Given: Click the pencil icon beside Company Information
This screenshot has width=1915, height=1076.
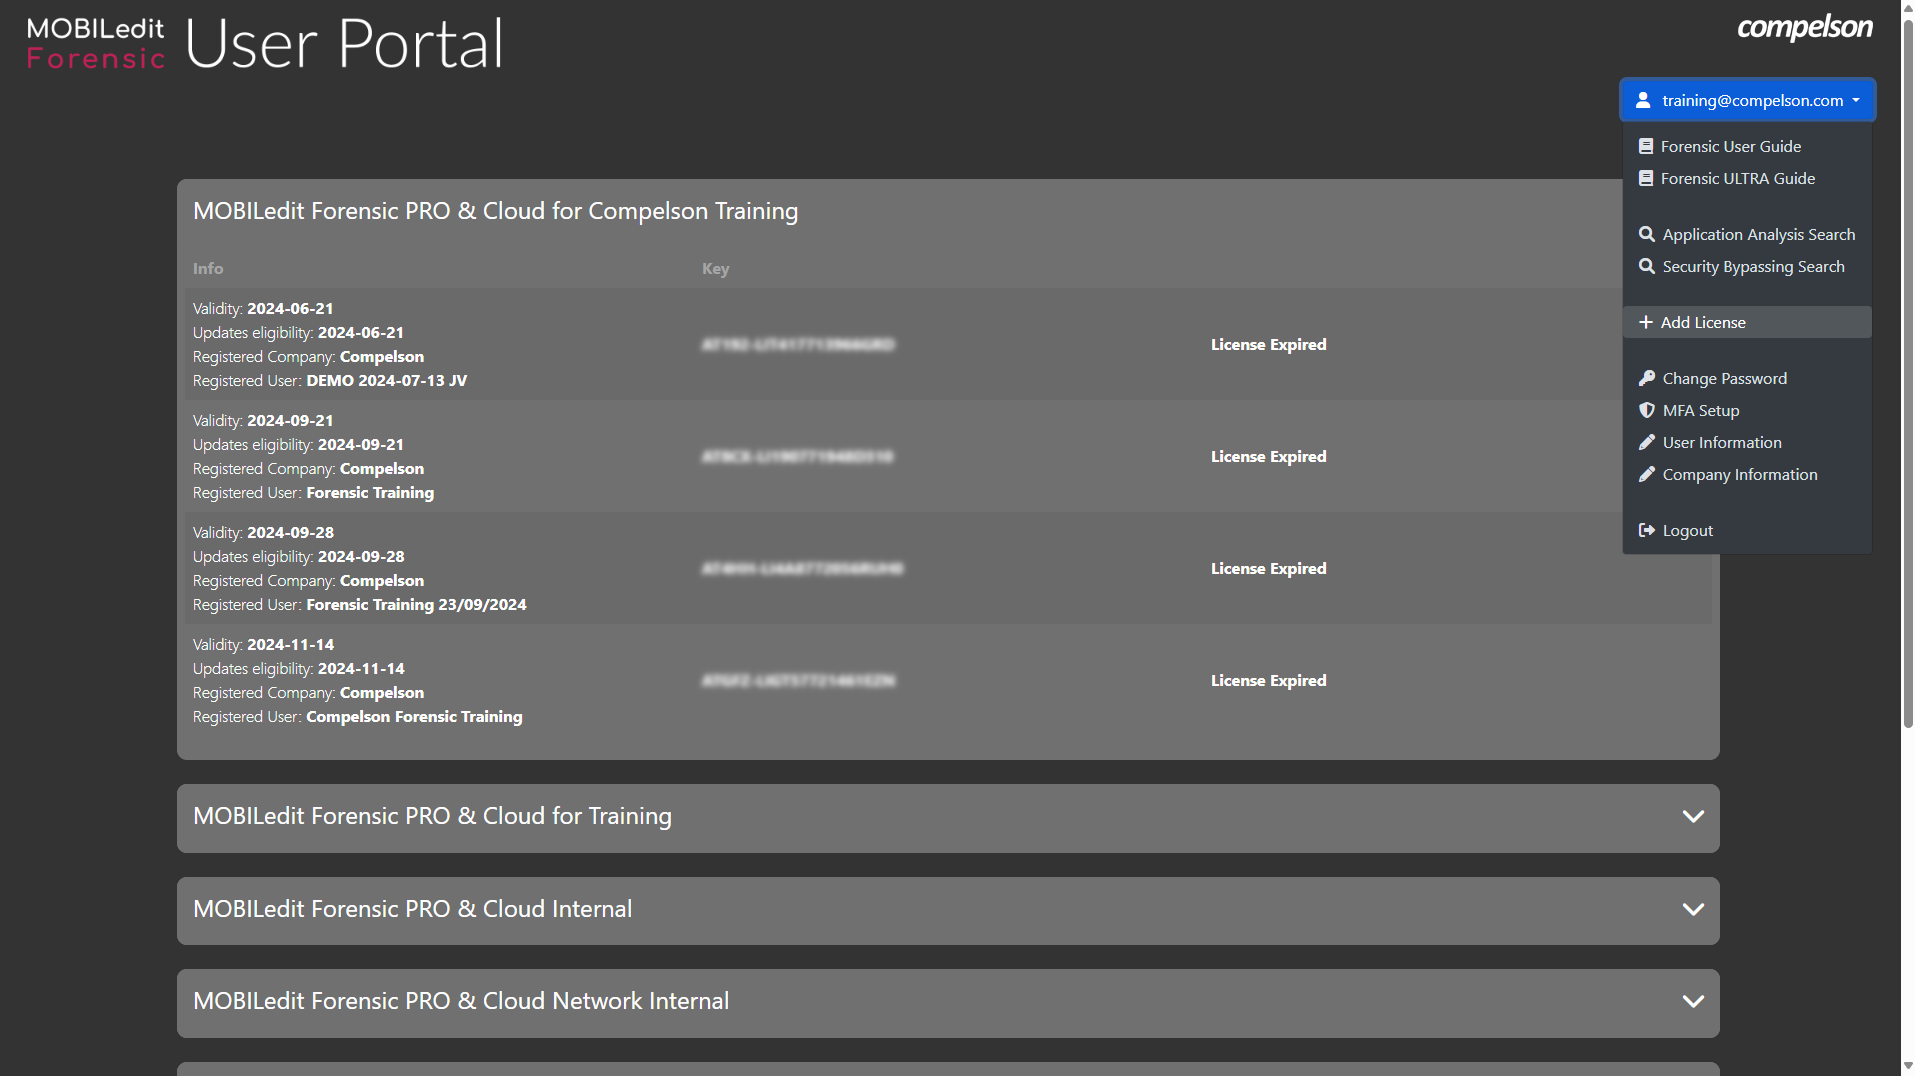Looking at the screenshot, I should 1646,474.
